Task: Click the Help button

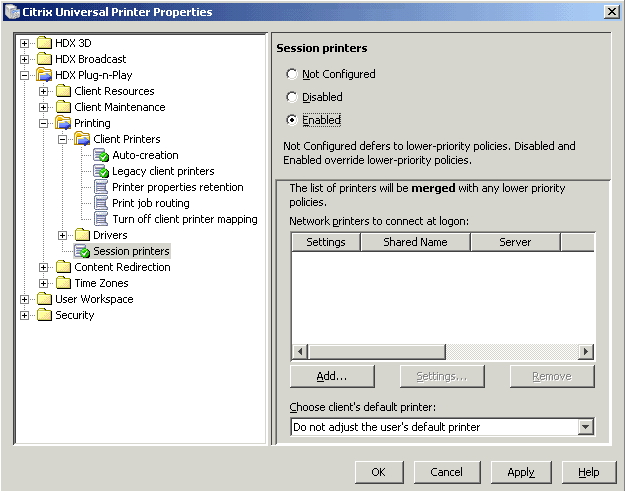Action: 589,472
